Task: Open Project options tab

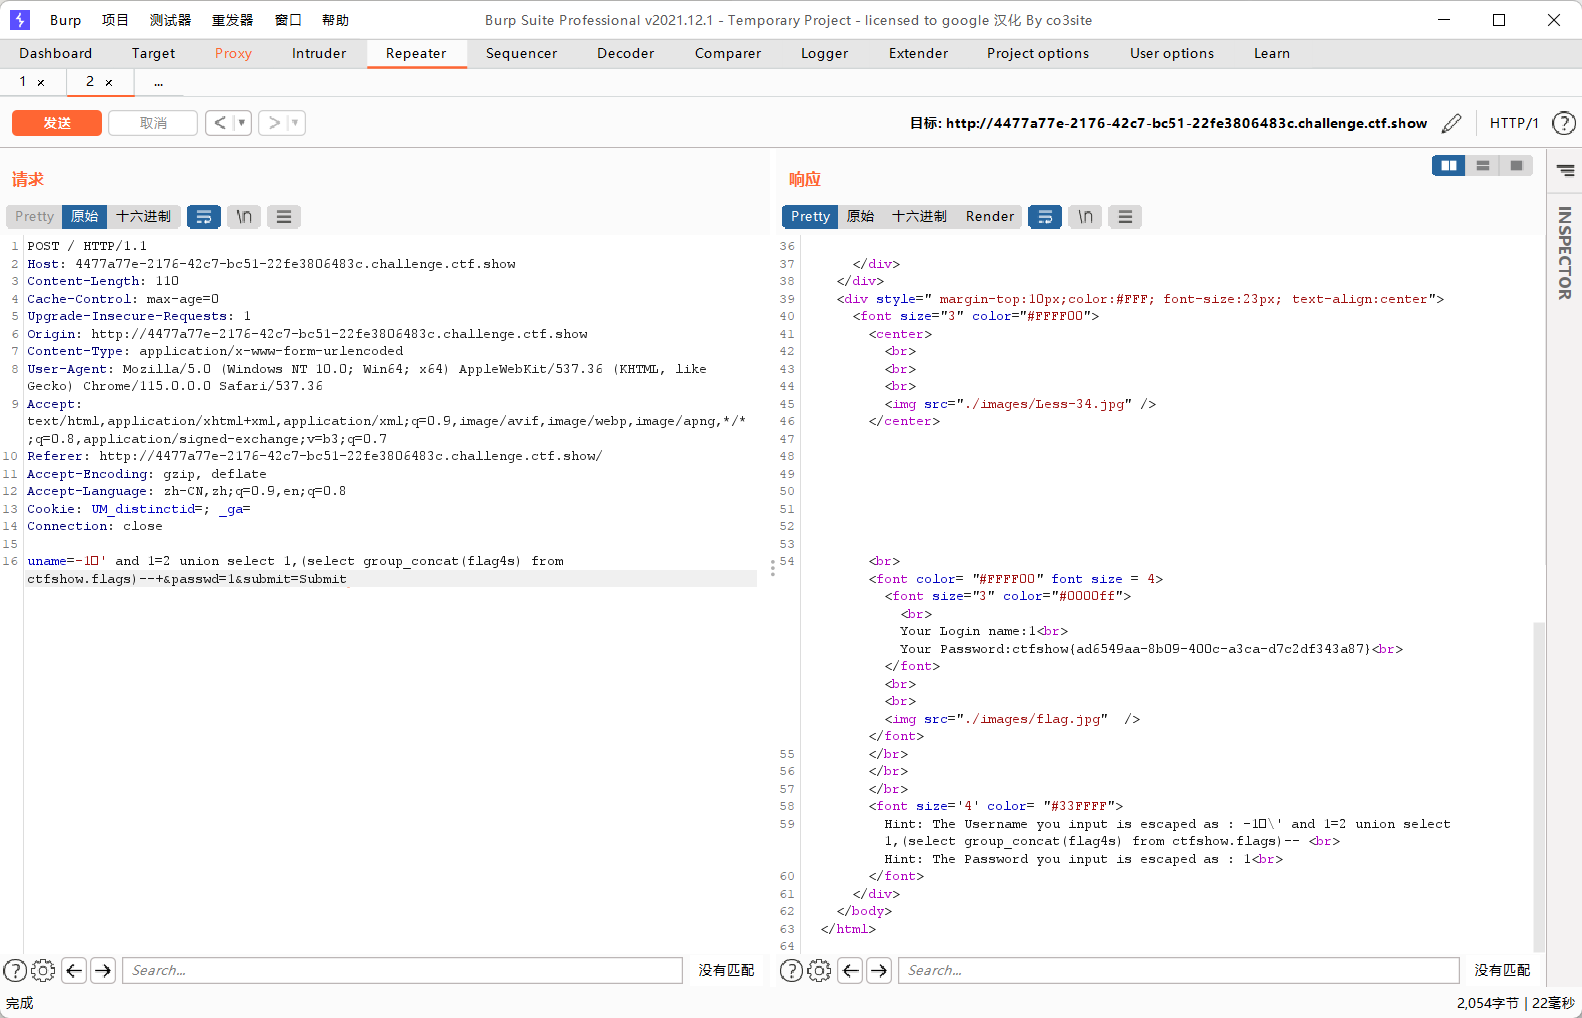Action: (x=1038, y=53)
